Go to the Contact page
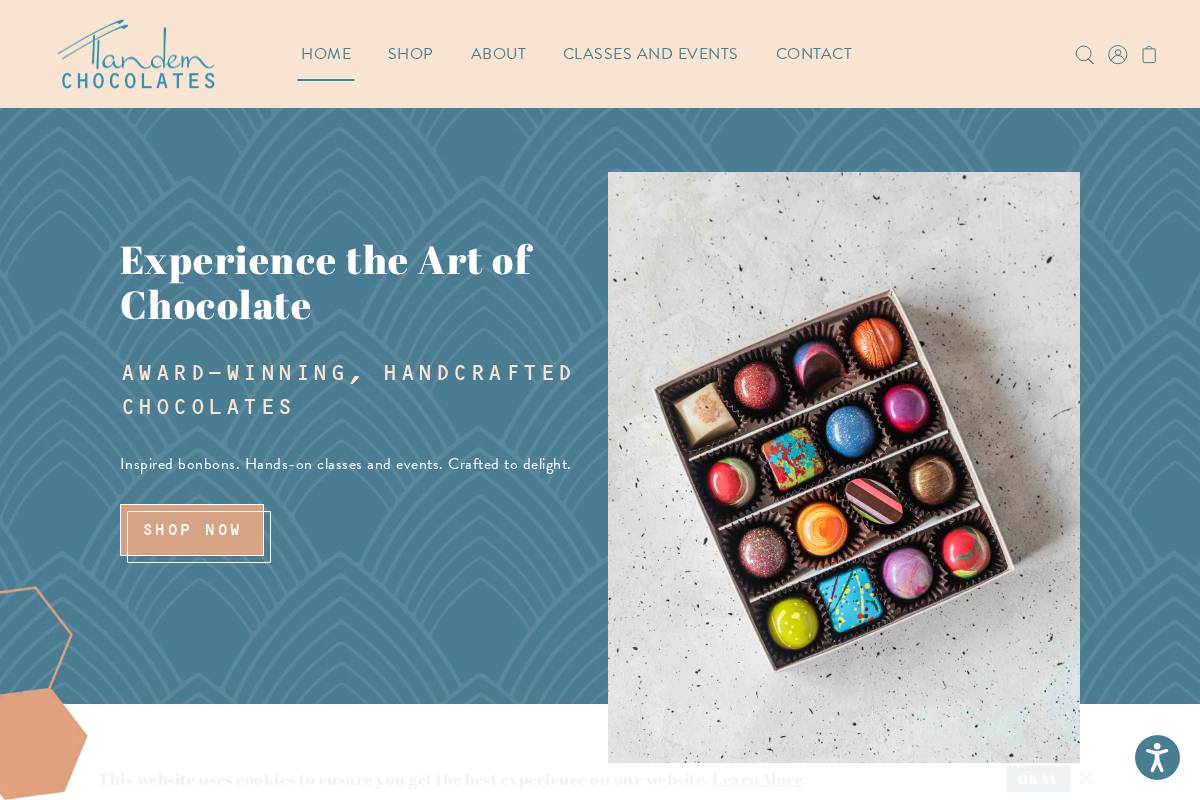 click(x=814, y=54)
